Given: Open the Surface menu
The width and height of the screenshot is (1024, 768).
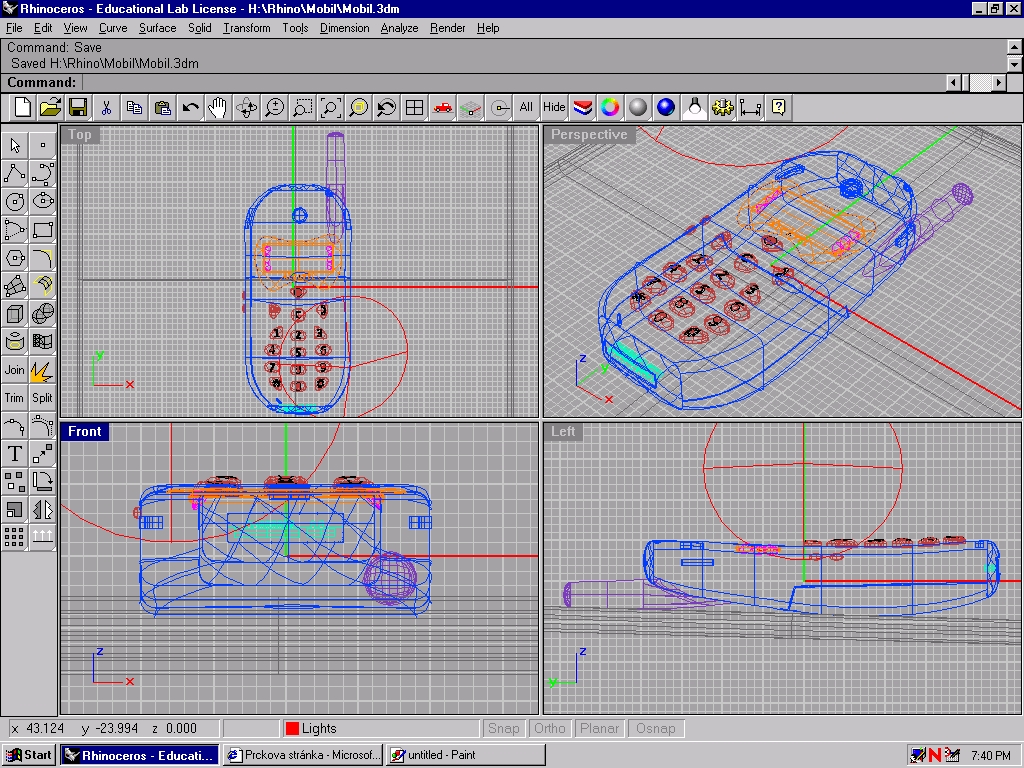Looking at the screenshot, I should pos(157,28).
